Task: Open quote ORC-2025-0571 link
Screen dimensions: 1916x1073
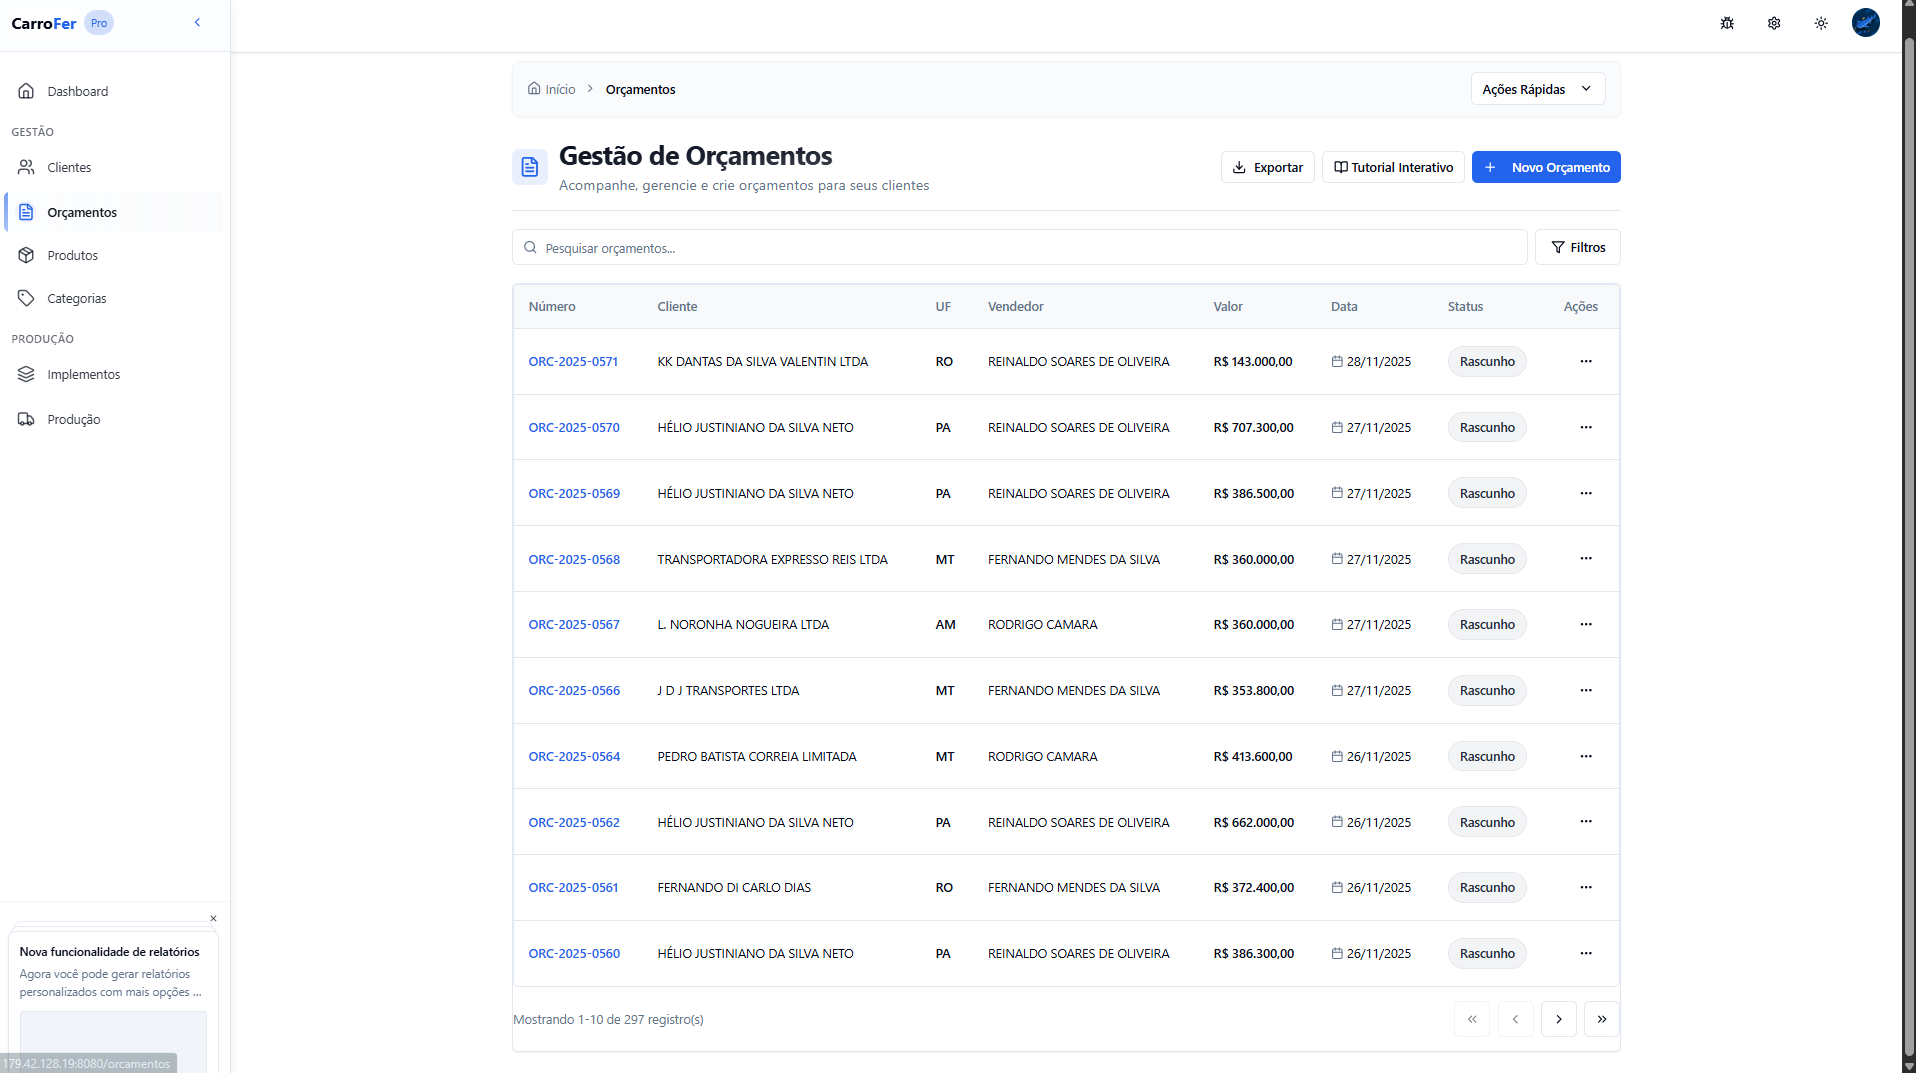Action: (x=573, y=362)
